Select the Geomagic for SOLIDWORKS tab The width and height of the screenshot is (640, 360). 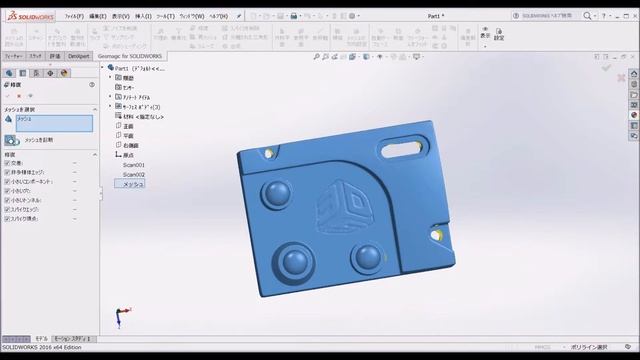tap(130, 56)
